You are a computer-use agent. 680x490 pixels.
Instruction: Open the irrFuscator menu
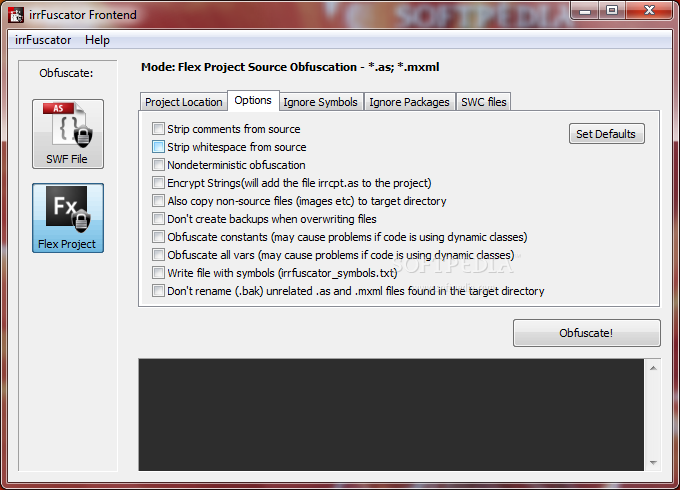pyautogui.click(x=43, y=40)
